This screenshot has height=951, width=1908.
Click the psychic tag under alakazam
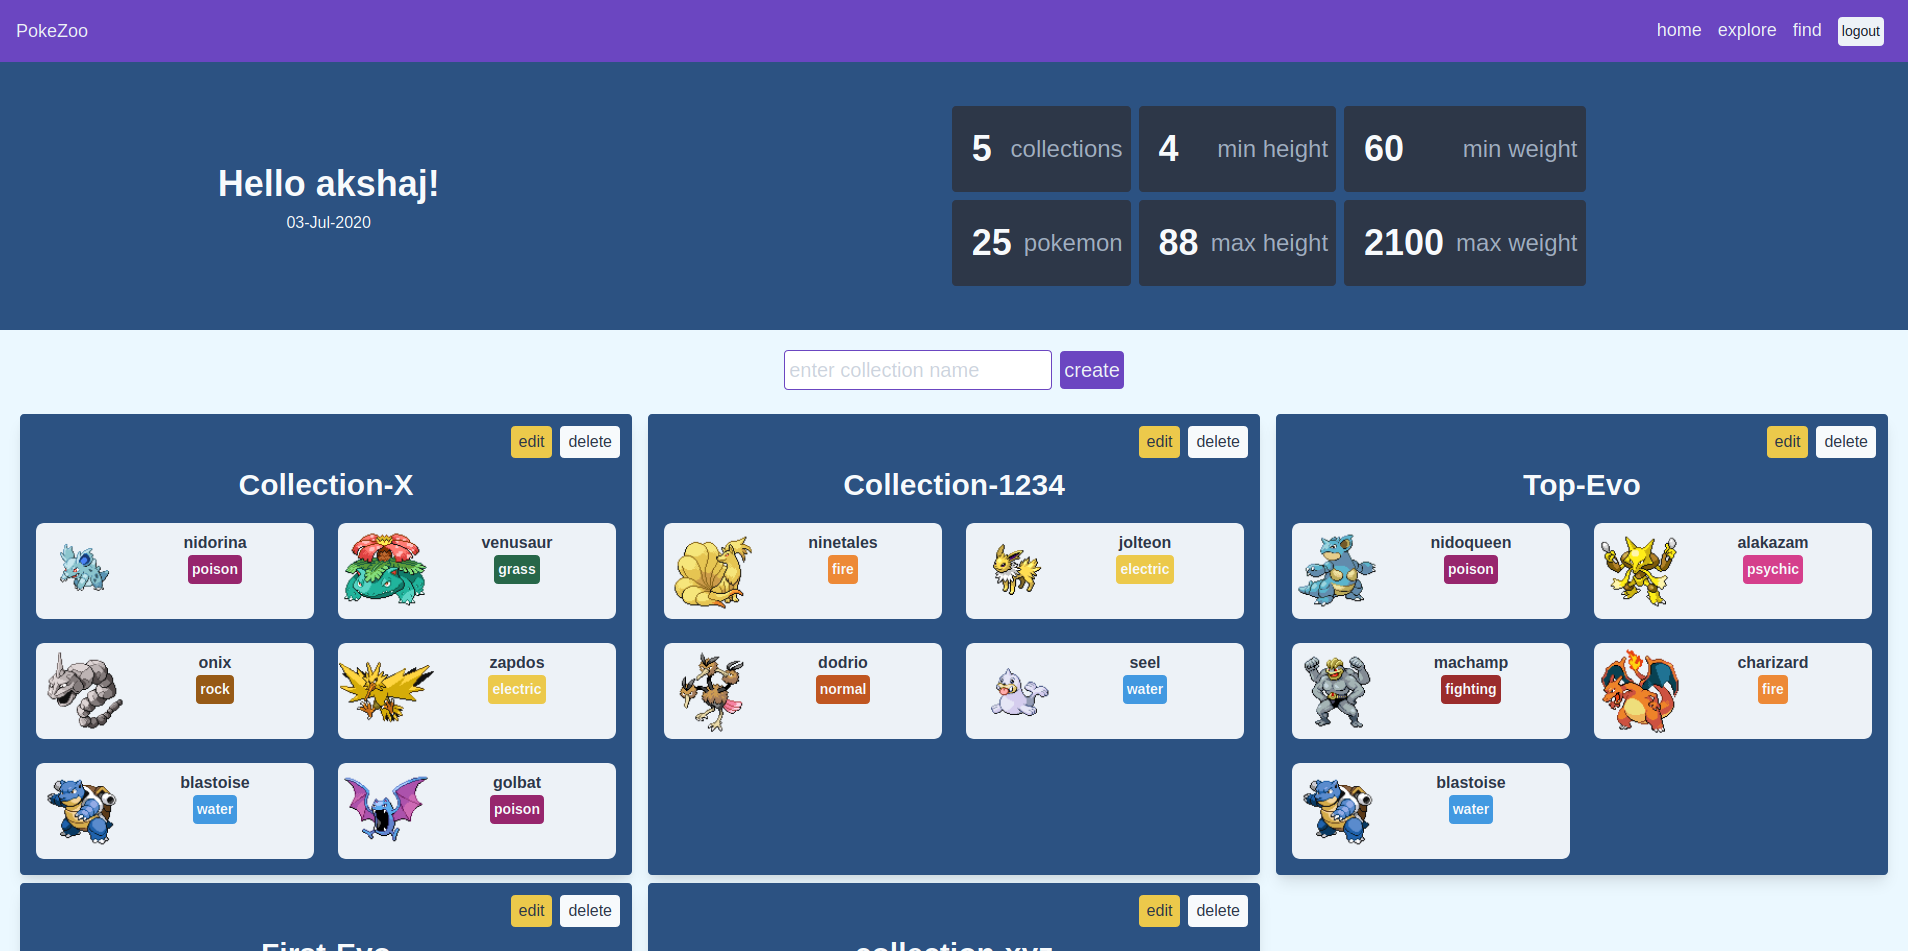[x=1773, y=570]
